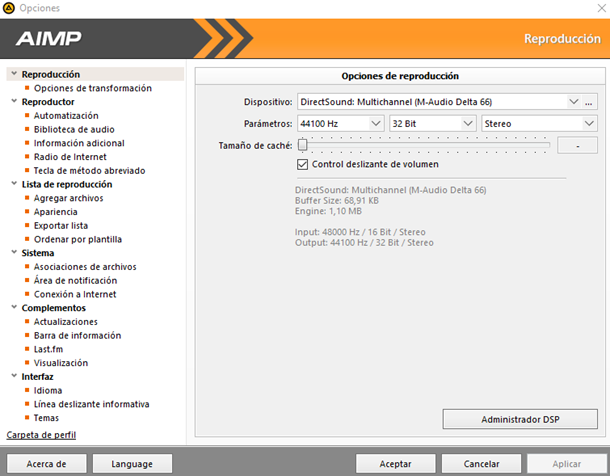Collapse the Sistema tree section

click(14, 253)
